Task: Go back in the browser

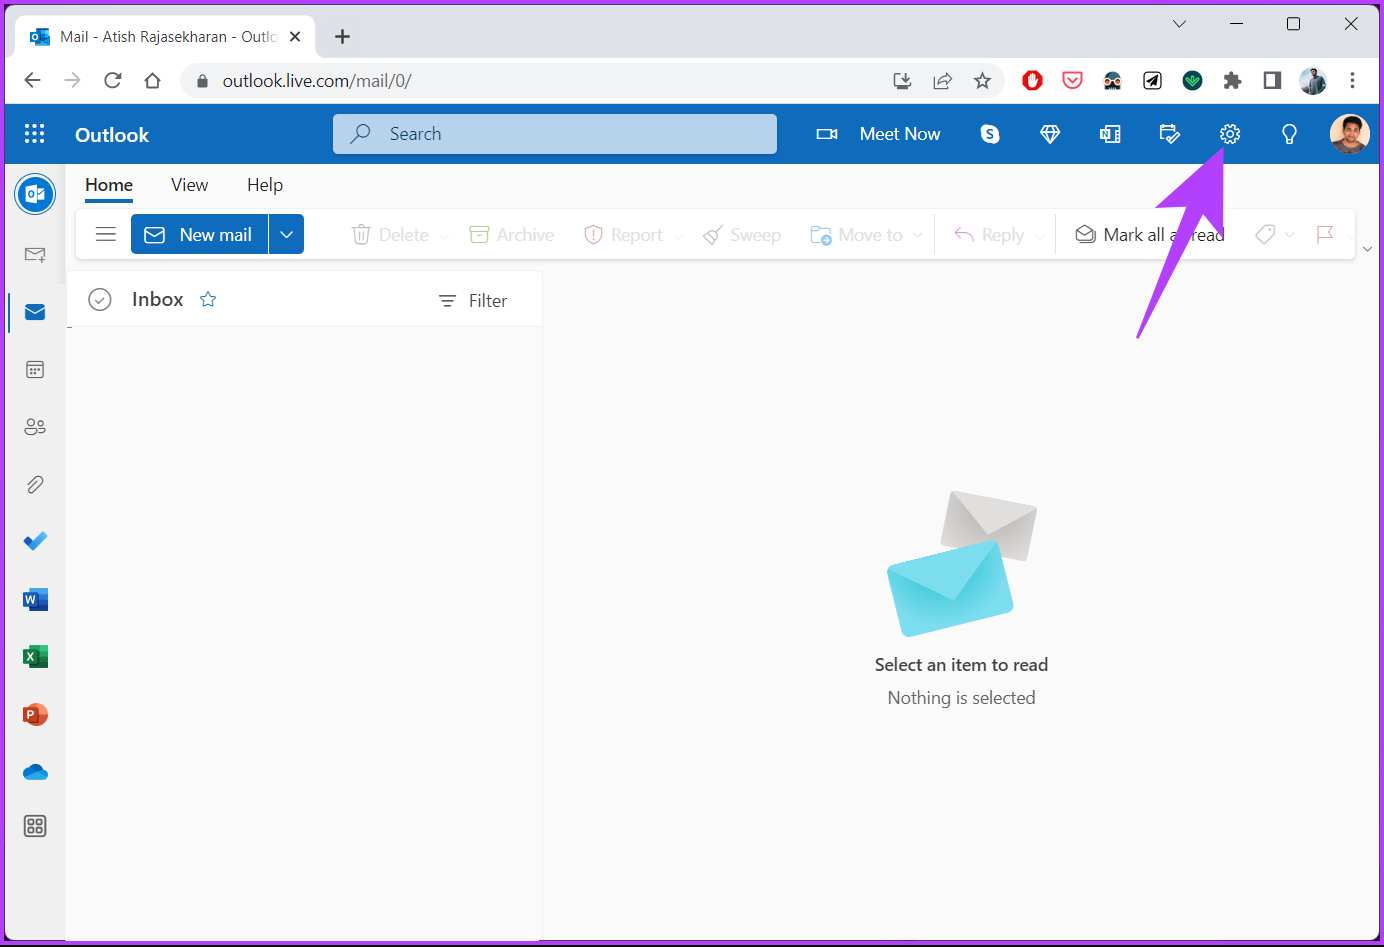Action: click(32, 80)
